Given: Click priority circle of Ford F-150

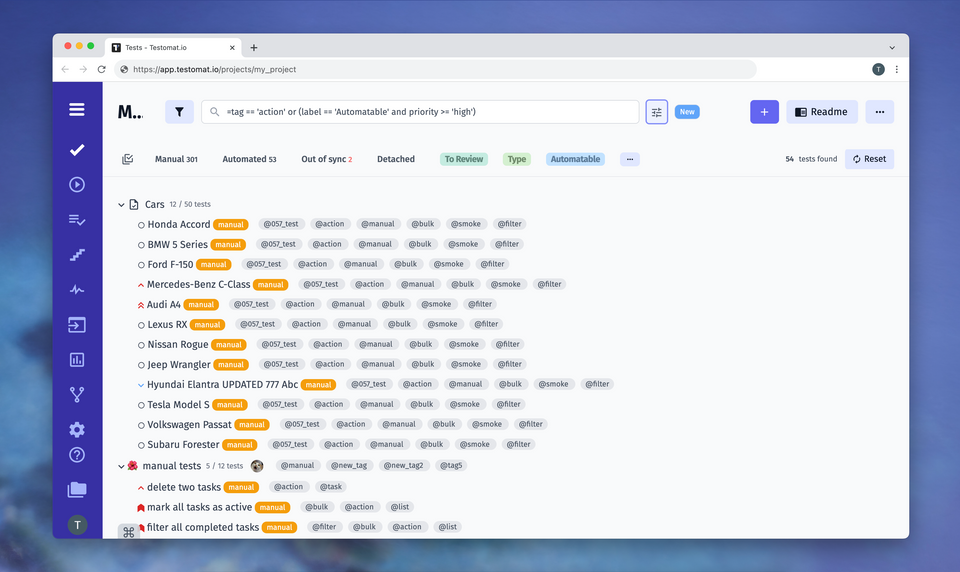Looking at the screenshot, I should click(x=141, y=265).
